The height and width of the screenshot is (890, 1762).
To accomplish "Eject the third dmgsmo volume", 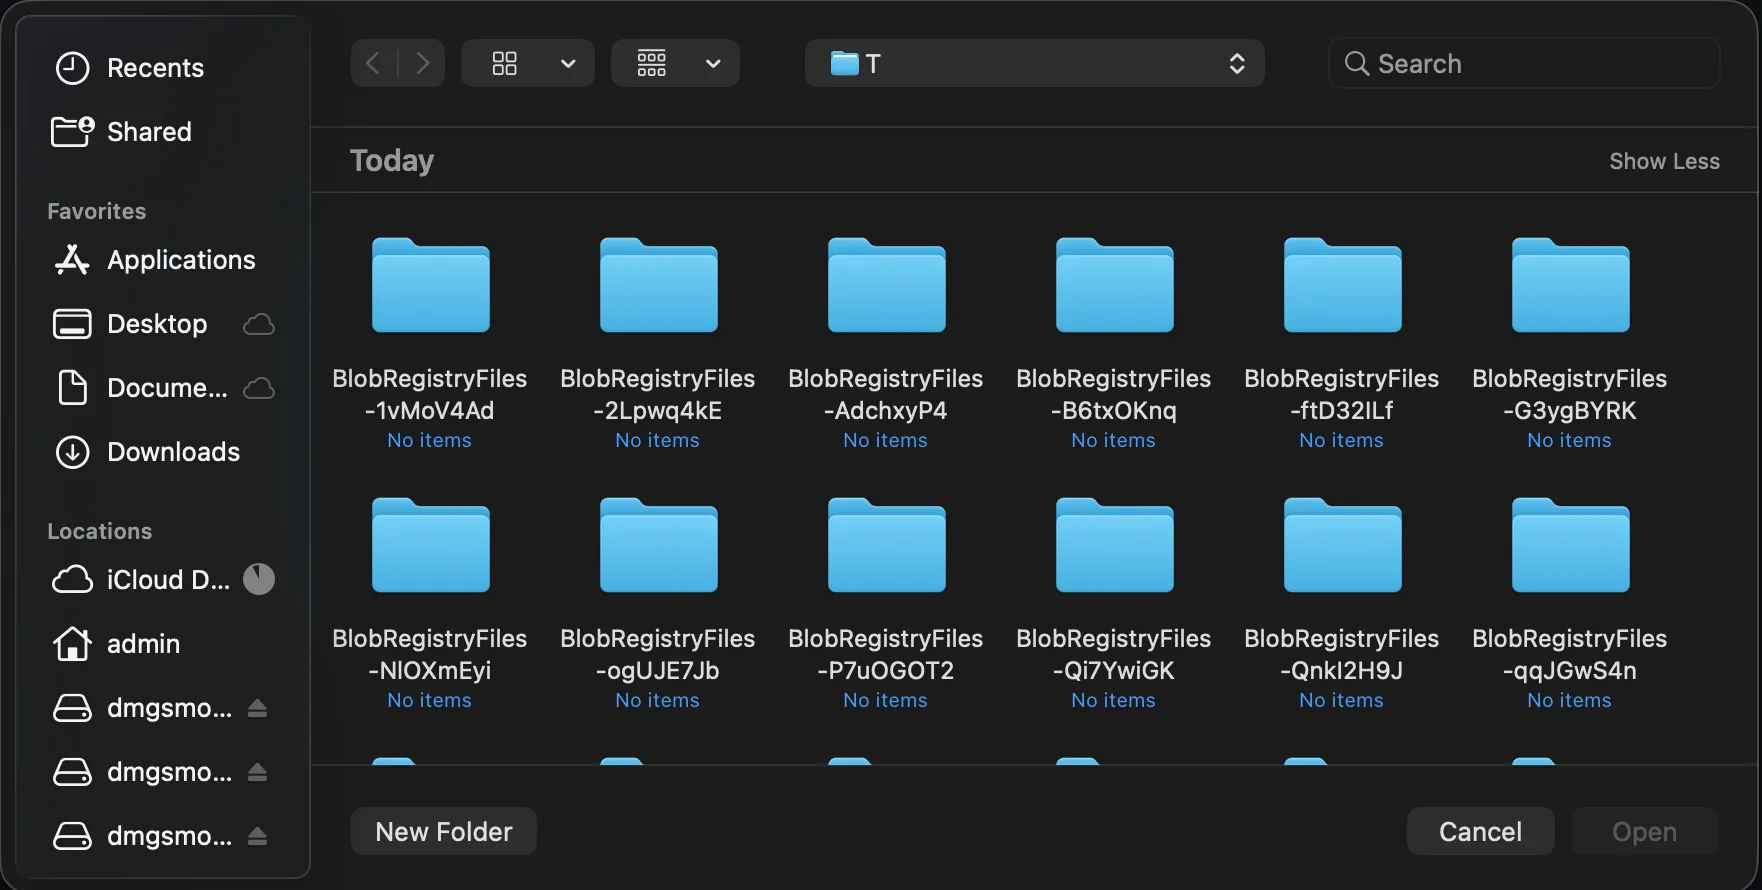I will click(257, 836).
